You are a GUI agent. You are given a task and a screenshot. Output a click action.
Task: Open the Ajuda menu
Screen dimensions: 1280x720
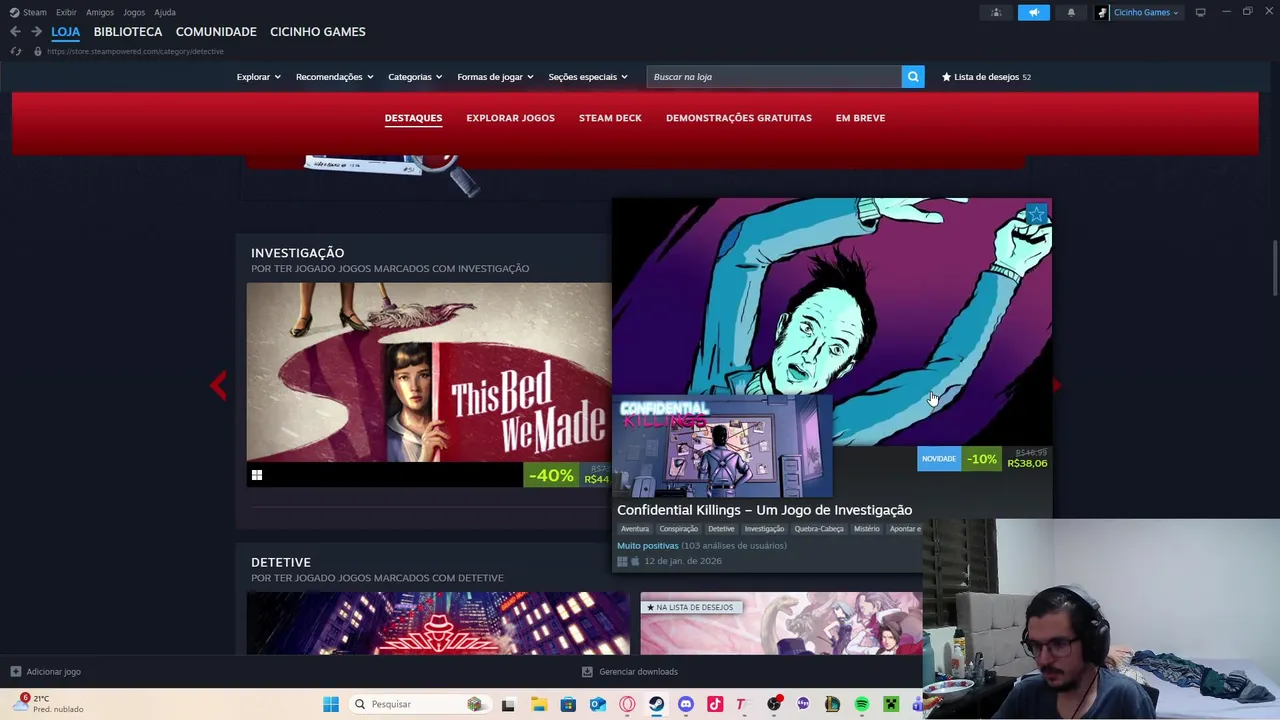(x=165, y=12)
